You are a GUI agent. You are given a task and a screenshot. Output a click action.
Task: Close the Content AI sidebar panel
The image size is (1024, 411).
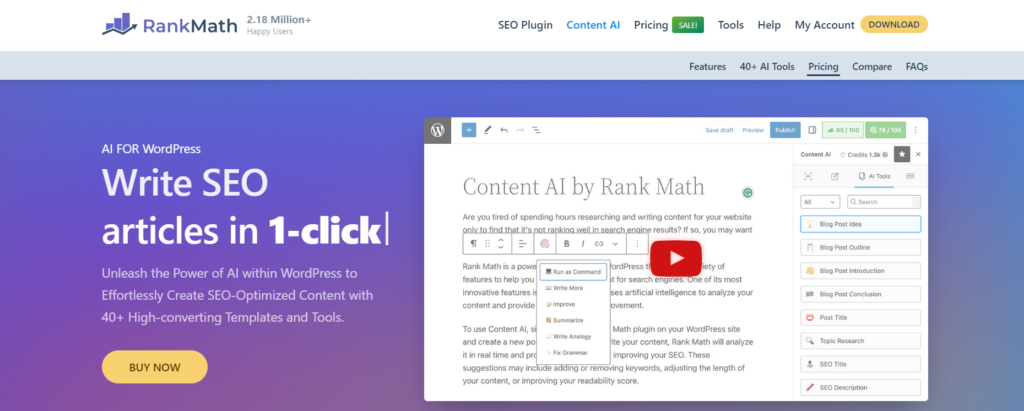point(918,154)
